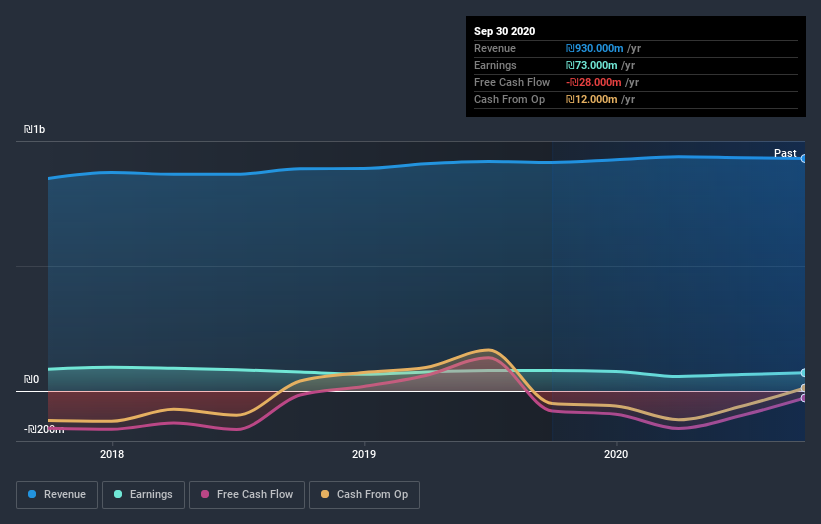Click the Free Cash Flow endpoint marker
The image size is (821, 524).
click(803, 398)
